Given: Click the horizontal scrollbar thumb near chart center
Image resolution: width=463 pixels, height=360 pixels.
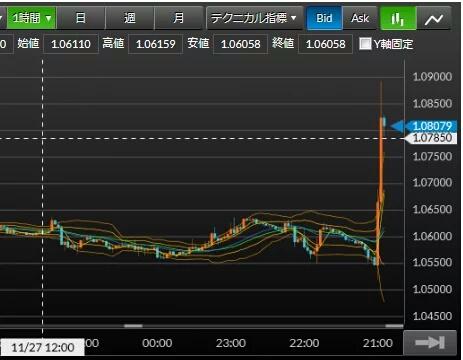Looking at the screenshot, I should click(133, 326).
